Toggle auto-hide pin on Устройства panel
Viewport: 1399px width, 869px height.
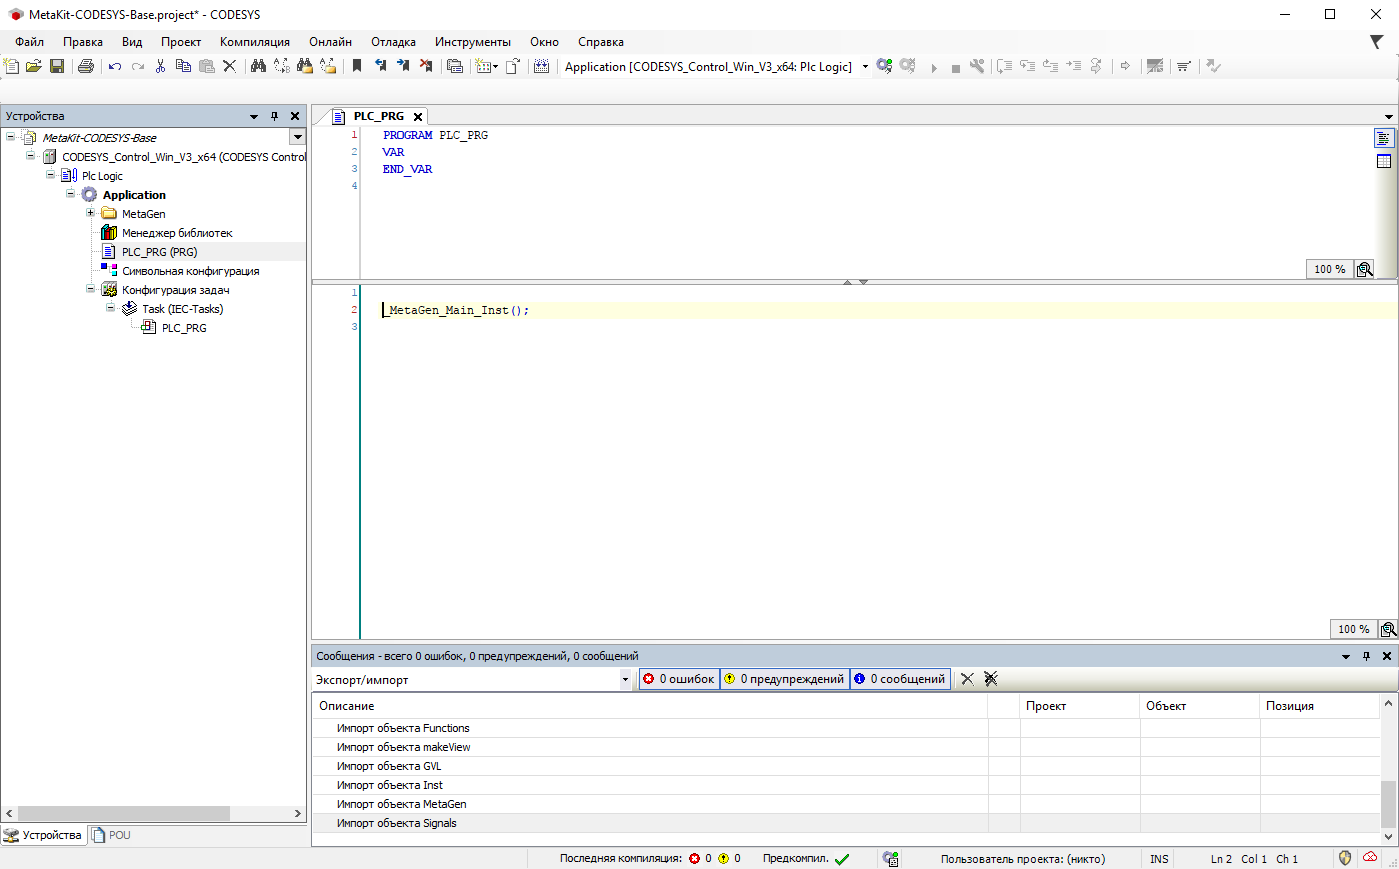click(x=274, y=116)
